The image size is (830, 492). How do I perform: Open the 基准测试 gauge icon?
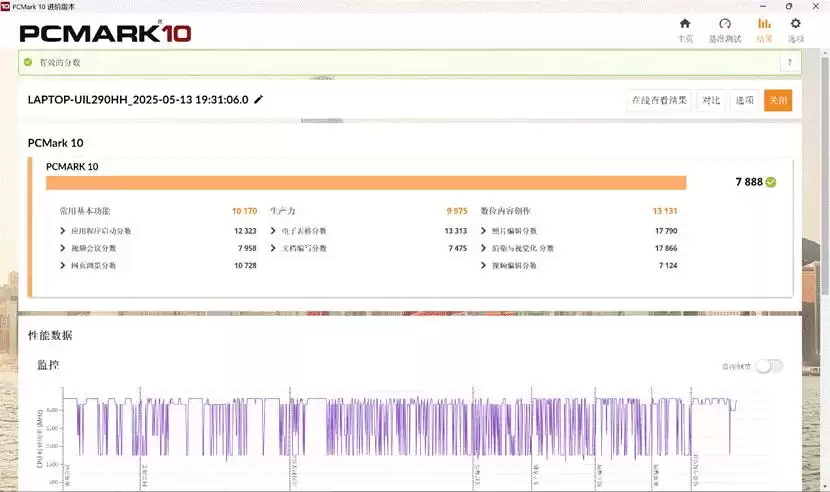point(725,24)
